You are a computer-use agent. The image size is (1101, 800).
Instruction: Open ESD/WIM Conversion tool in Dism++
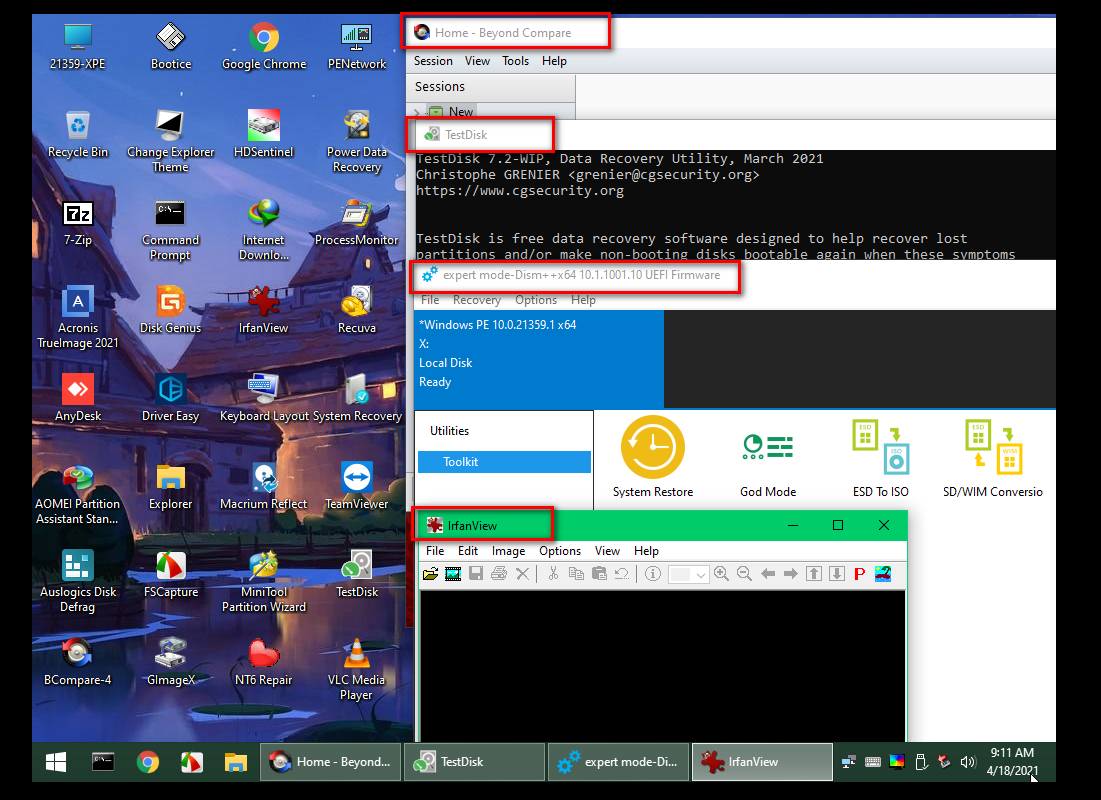click(993, 457)
